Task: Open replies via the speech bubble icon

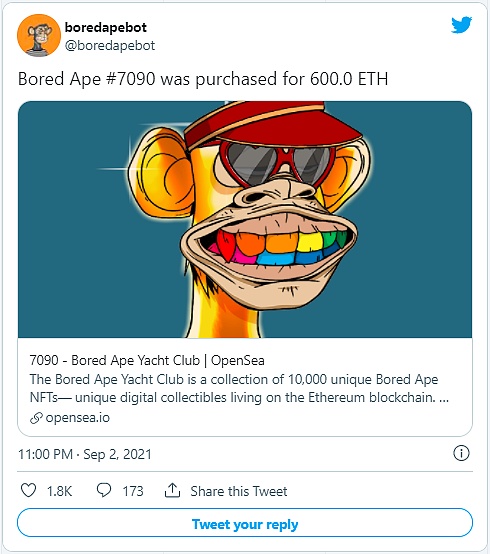Action: 104,490
